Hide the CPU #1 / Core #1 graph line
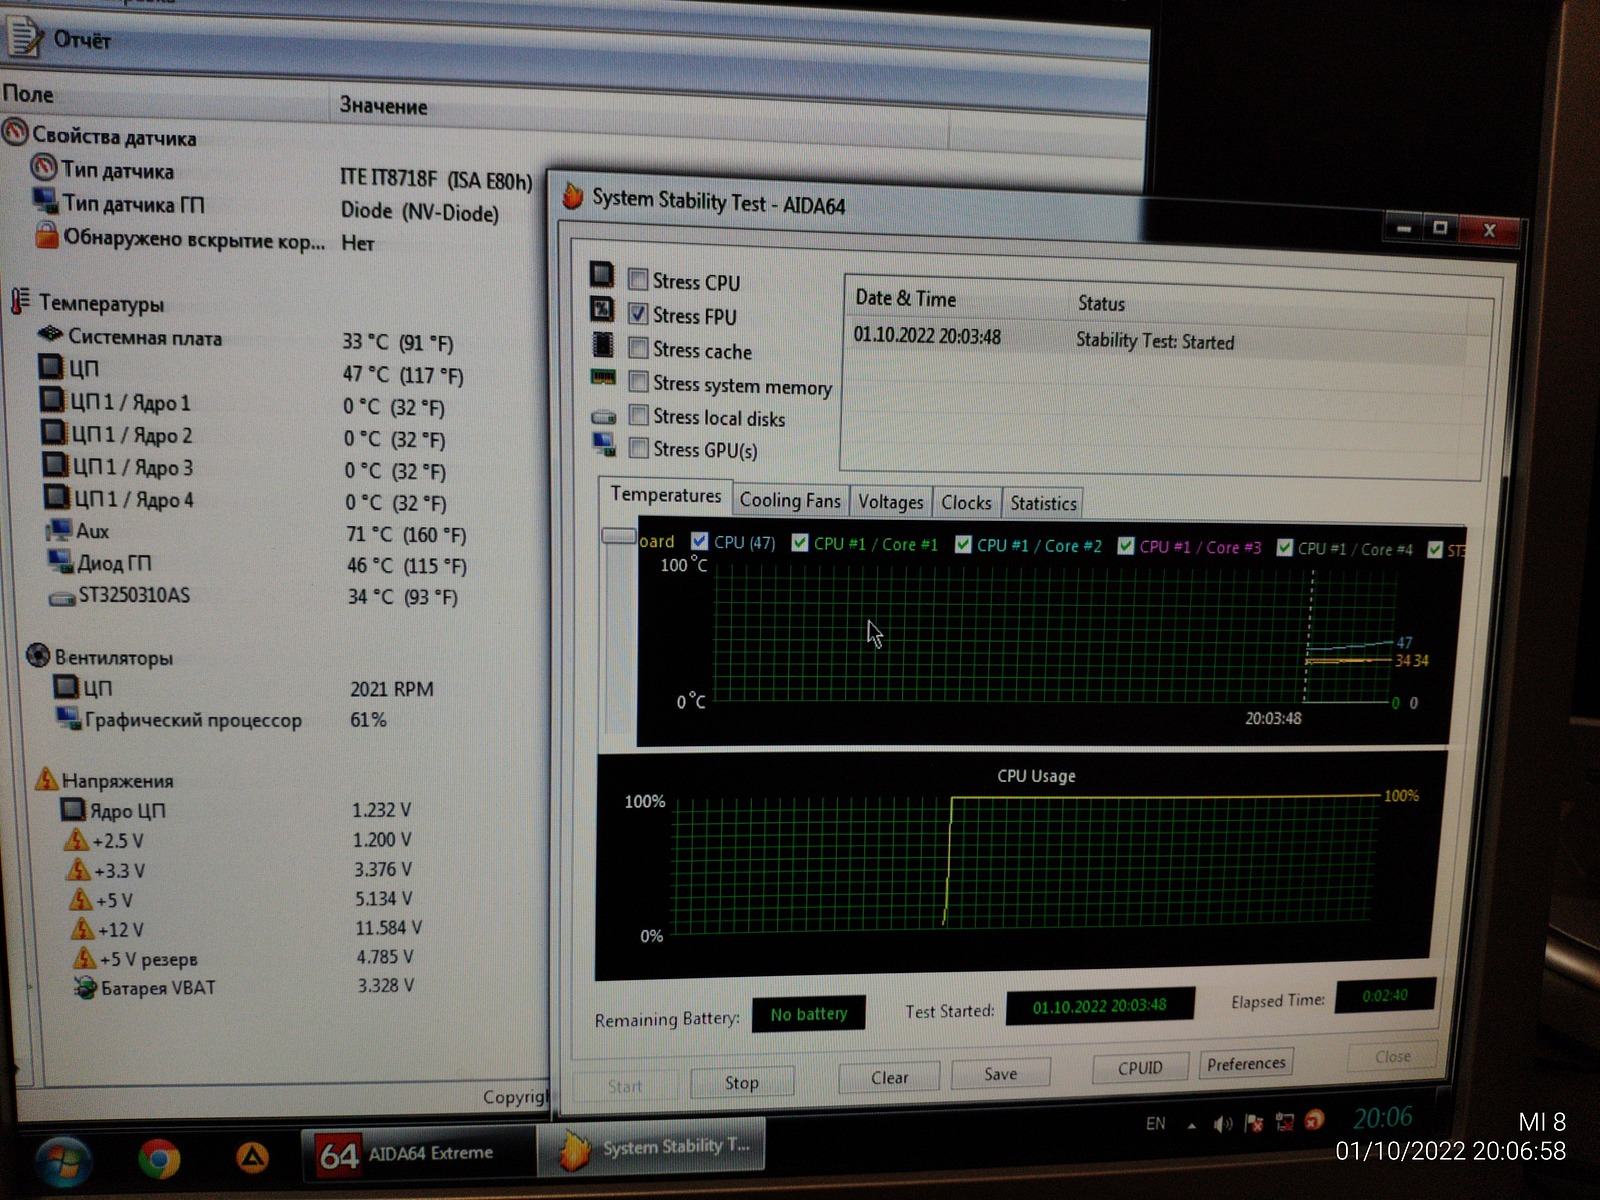Screen dimensions: 1600x1200 coord(800,542)
